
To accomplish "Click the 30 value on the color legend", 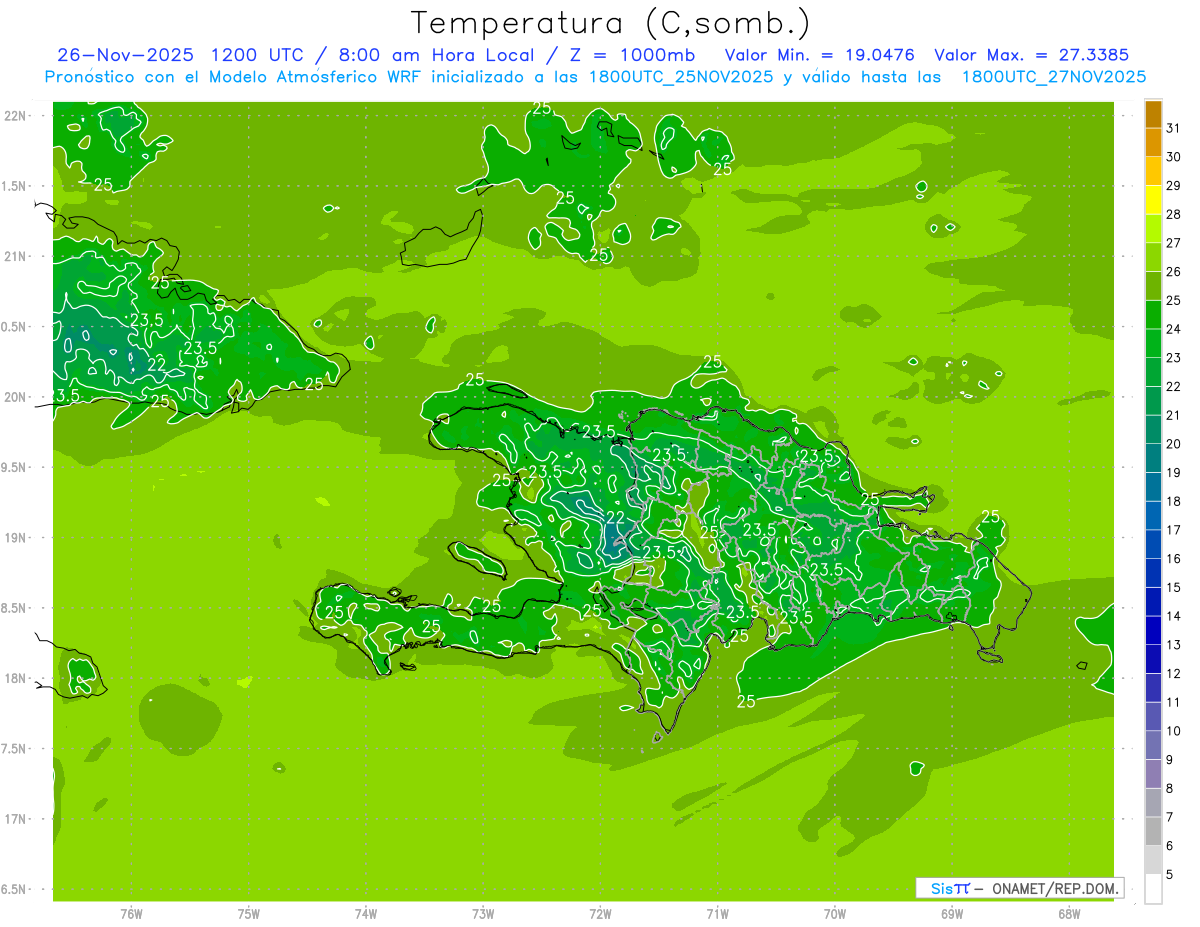I will coord(1173,157).
